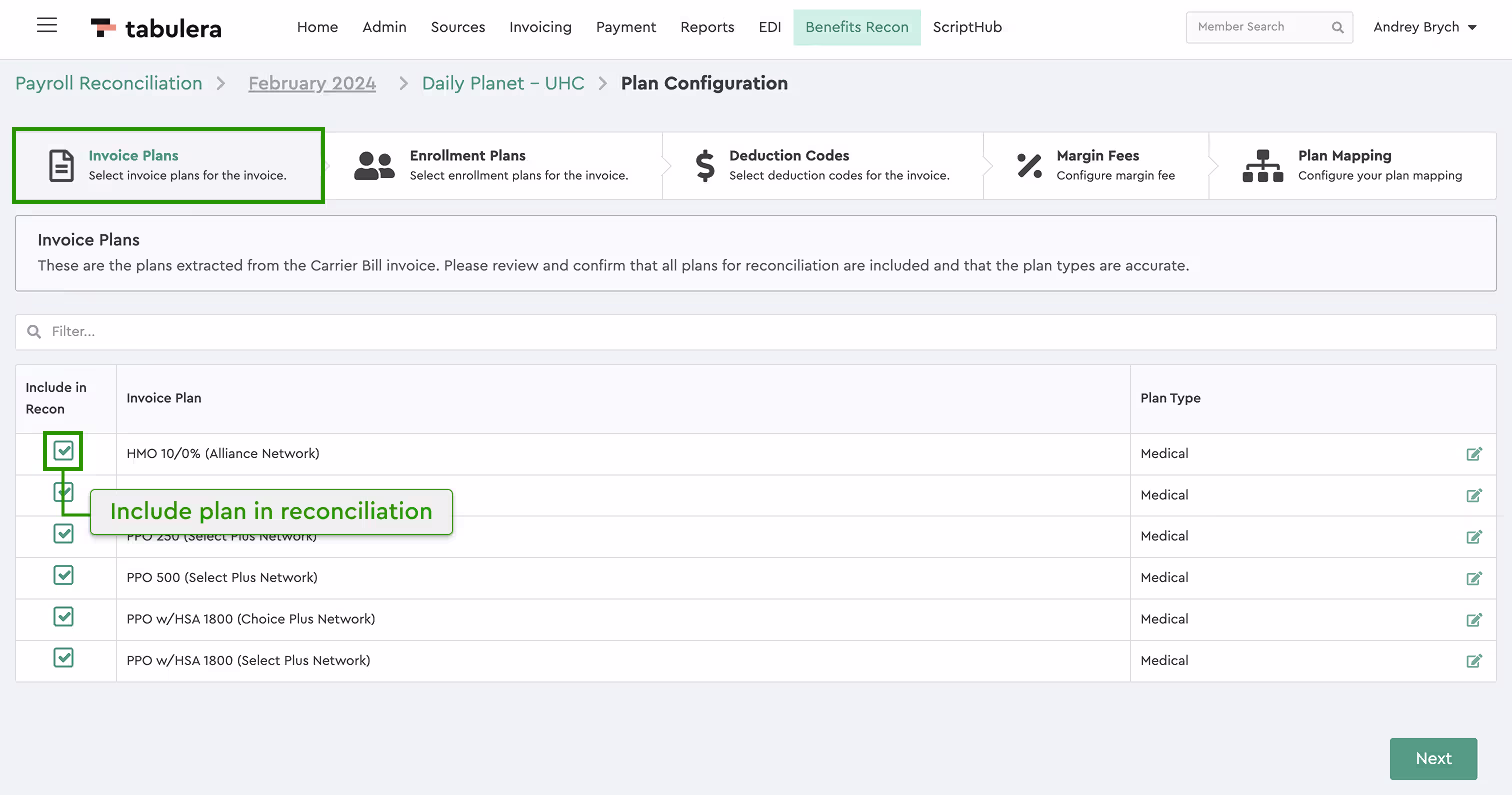Click the filter search icon
The width and height of the screenshot is (1512, 800).
[x=34, y=332]
